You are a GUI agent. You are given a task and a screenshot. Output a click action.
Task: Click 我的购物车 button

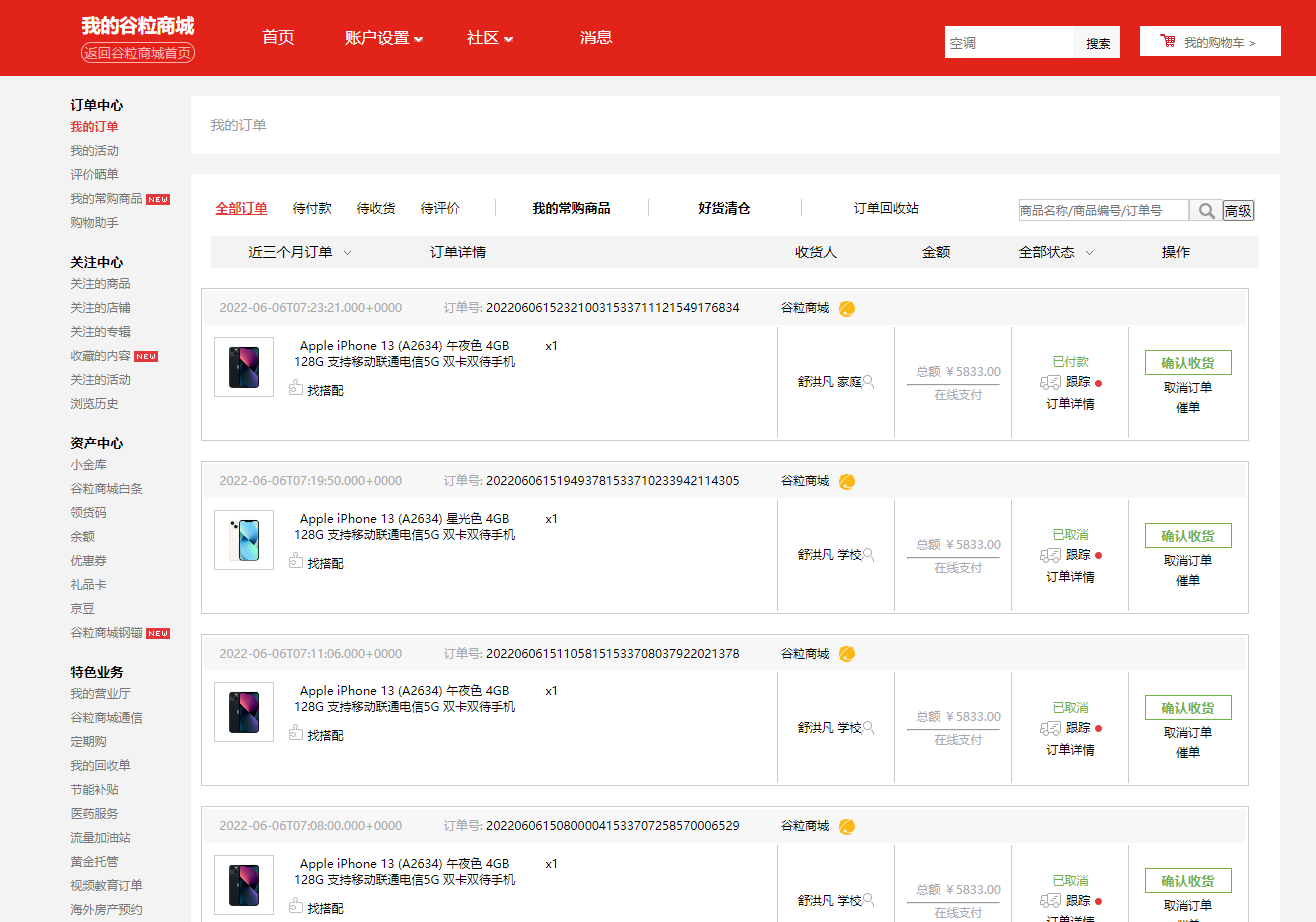coord(1210,41)
